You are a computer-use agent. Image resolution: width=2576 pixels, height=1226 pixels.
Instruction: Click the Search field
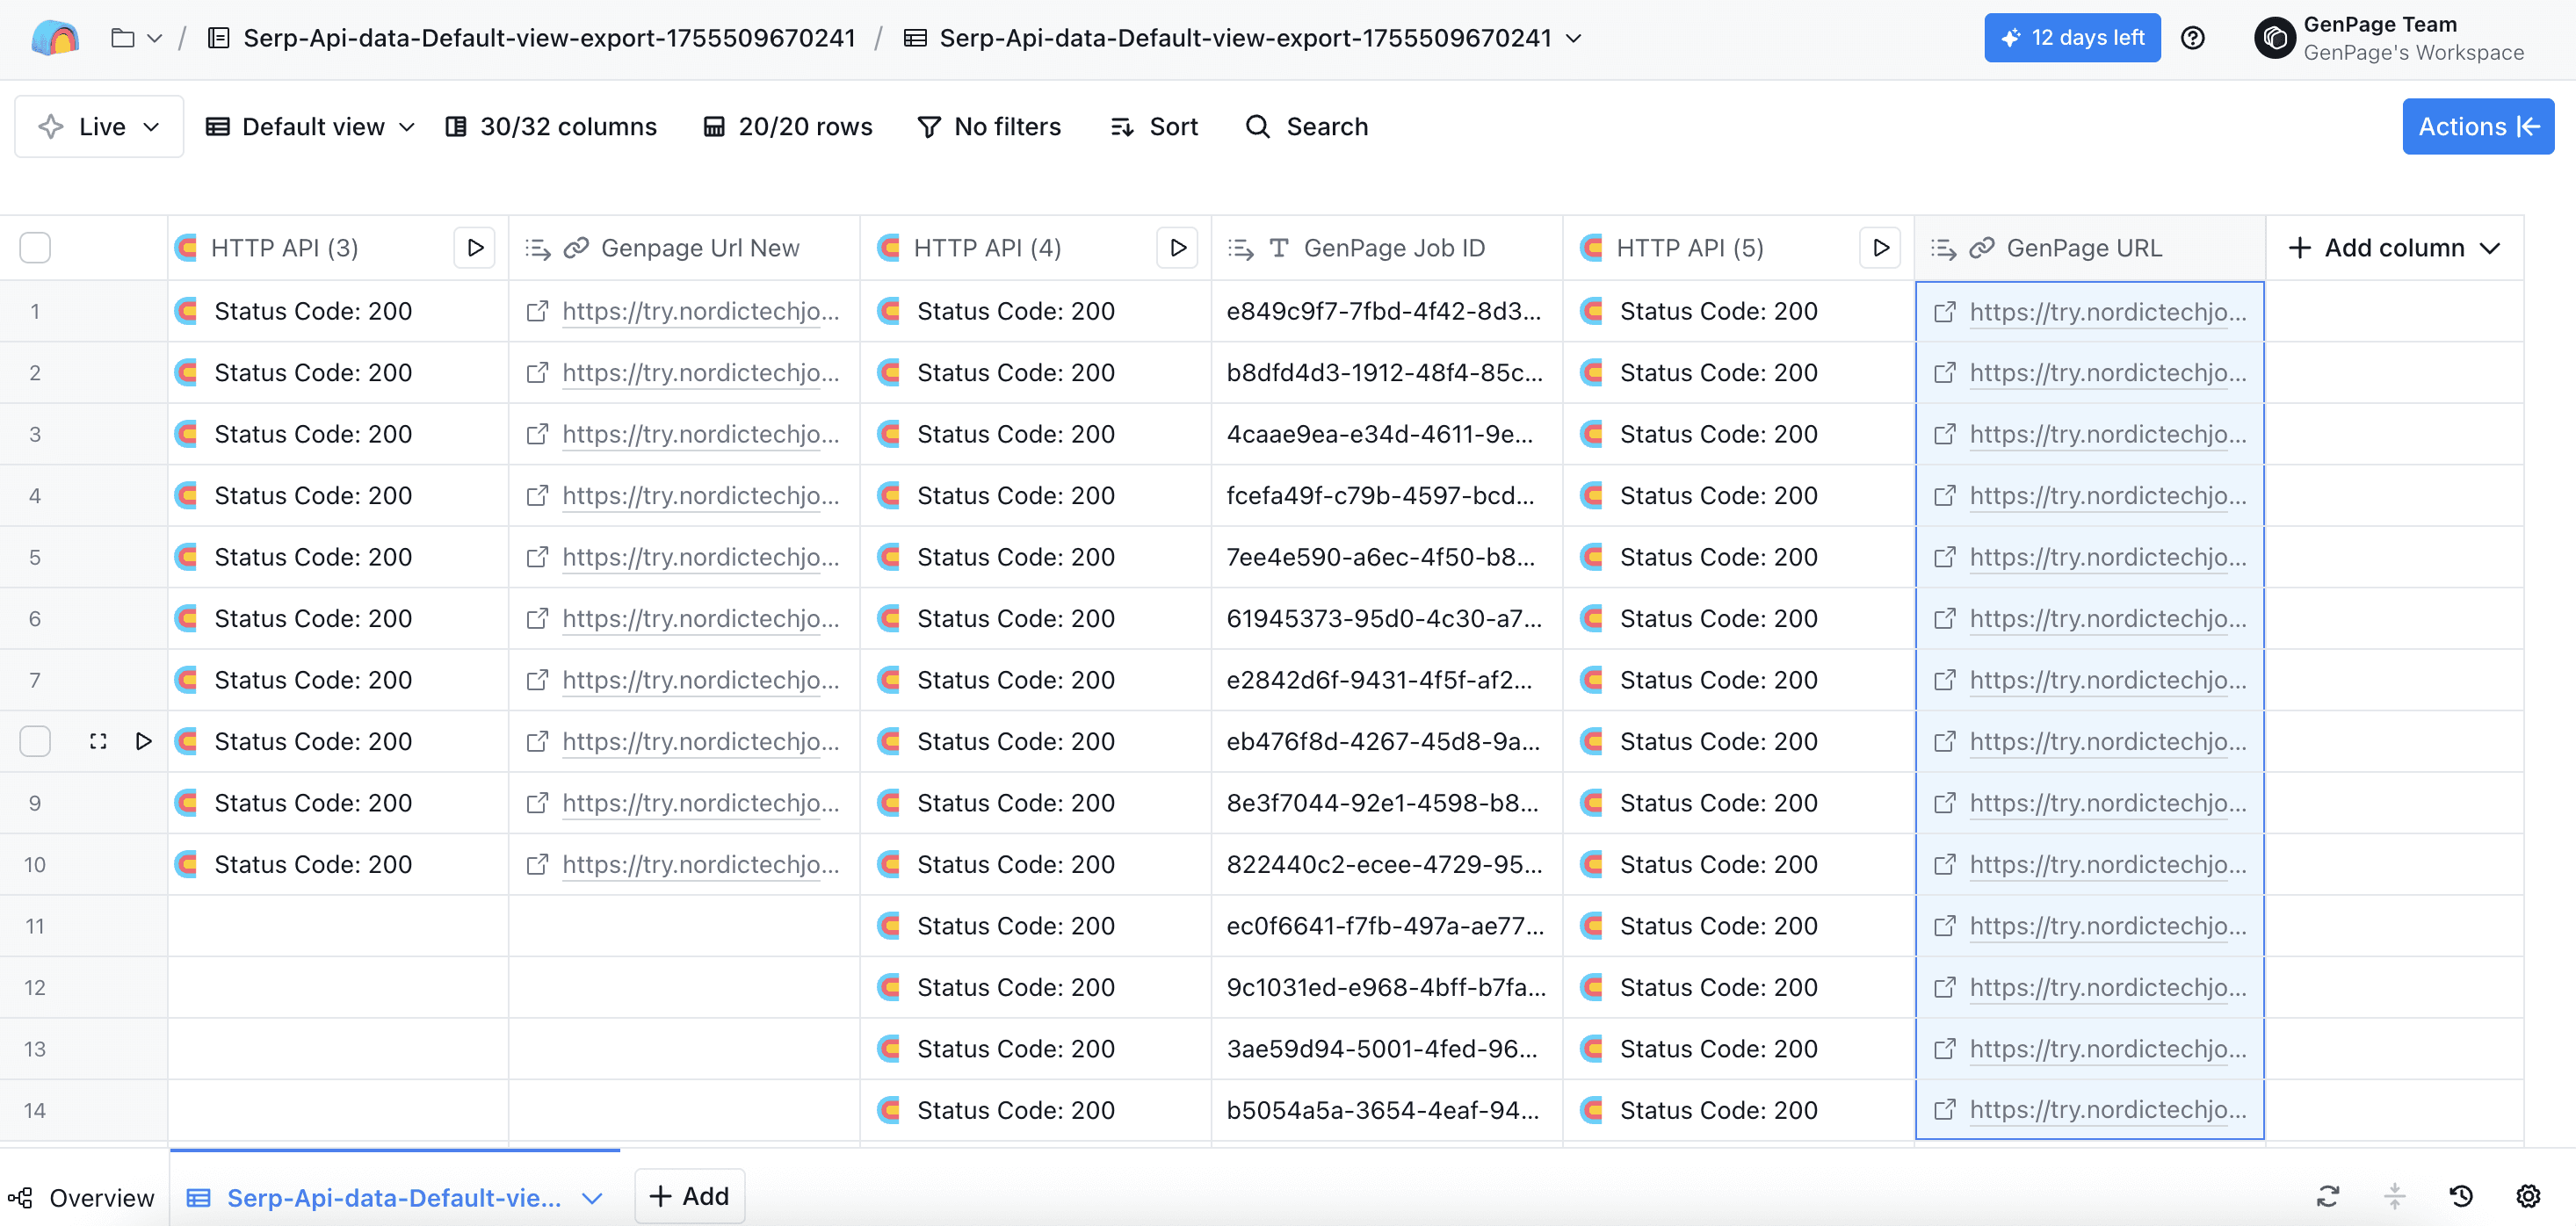click(1307, 126)
